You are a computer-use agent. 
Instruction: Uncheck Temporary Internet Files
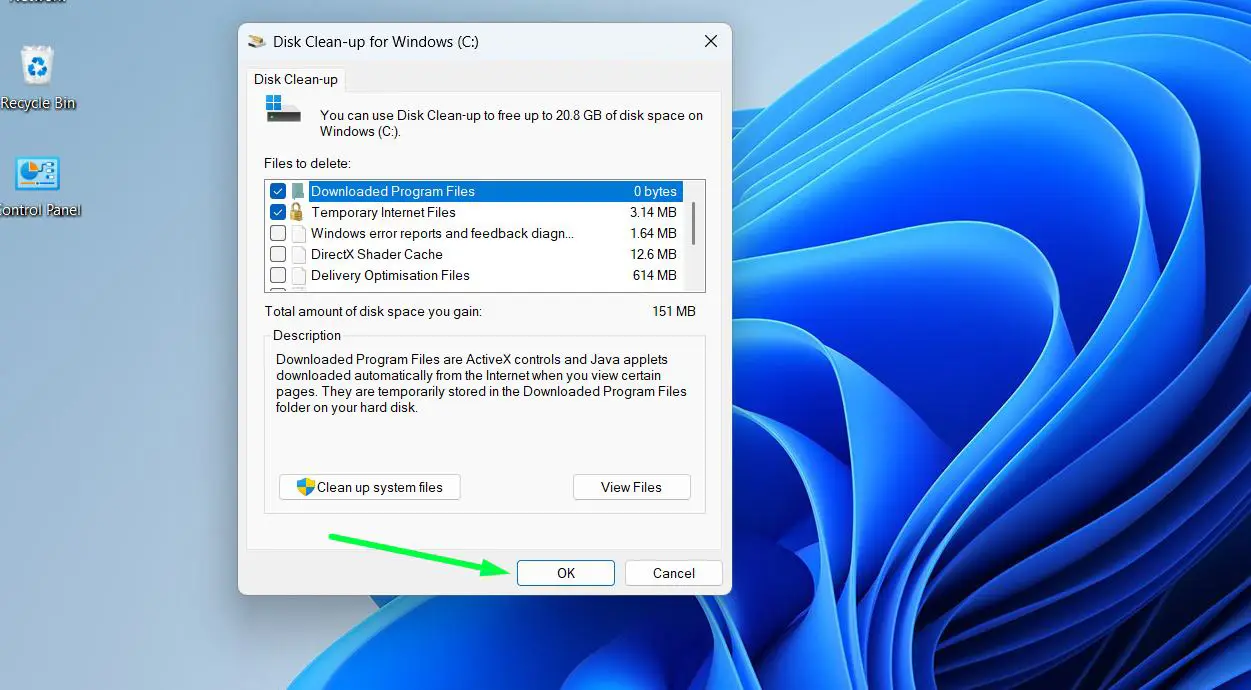(277, 212)
